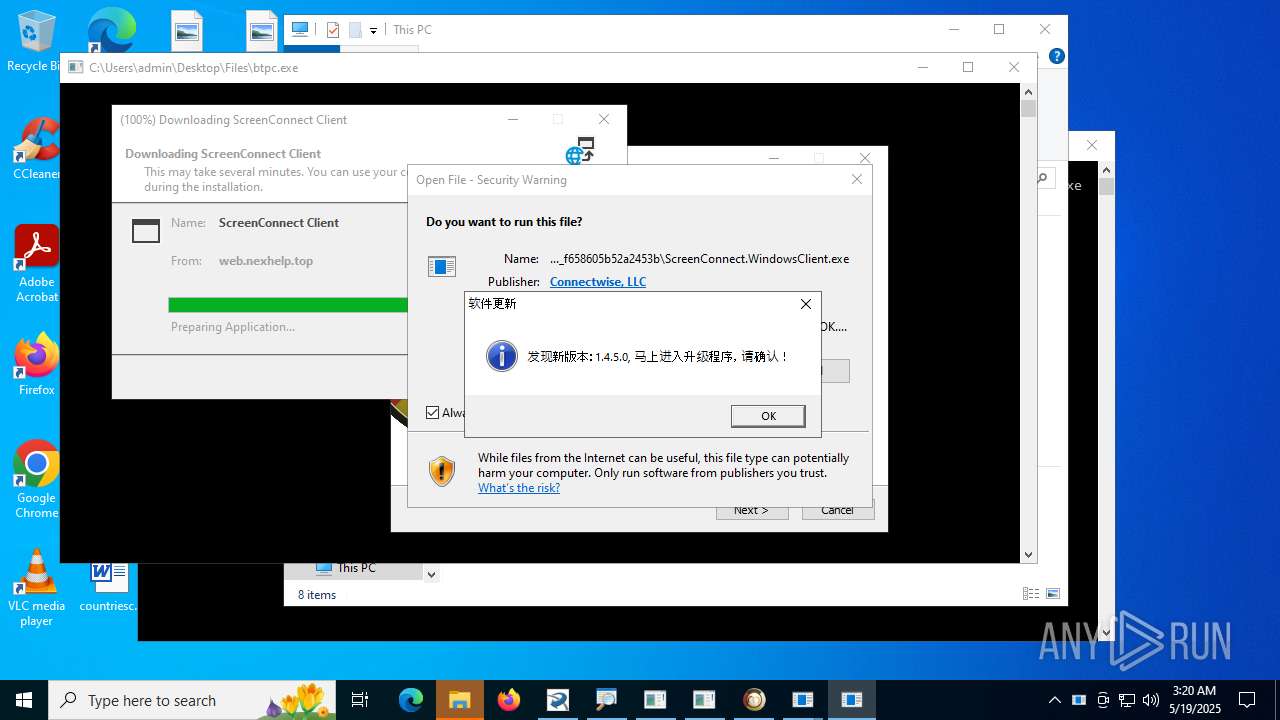Open Task View on the taskbar
Image resolution: width=1280 pixels, height=720 pixels.
point(361,700)
